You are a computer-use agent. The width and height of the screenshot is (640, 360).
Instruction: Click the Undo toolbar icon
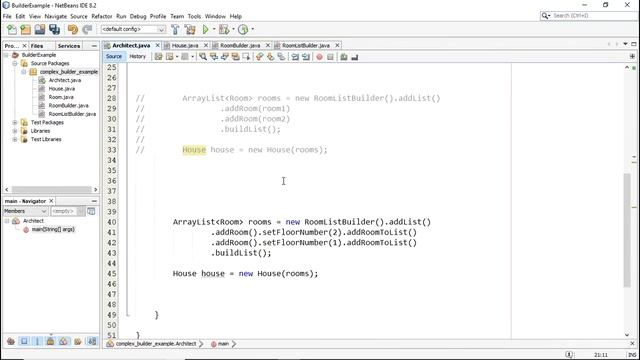pos(73,29)
